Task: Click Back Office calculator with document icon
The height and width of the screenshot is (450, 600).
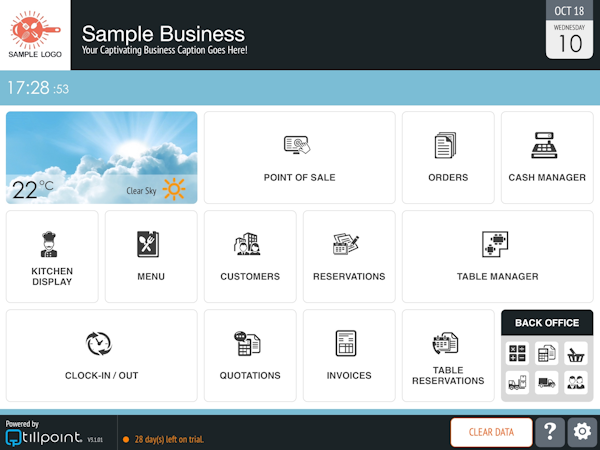Action: (x=546, y=353)
